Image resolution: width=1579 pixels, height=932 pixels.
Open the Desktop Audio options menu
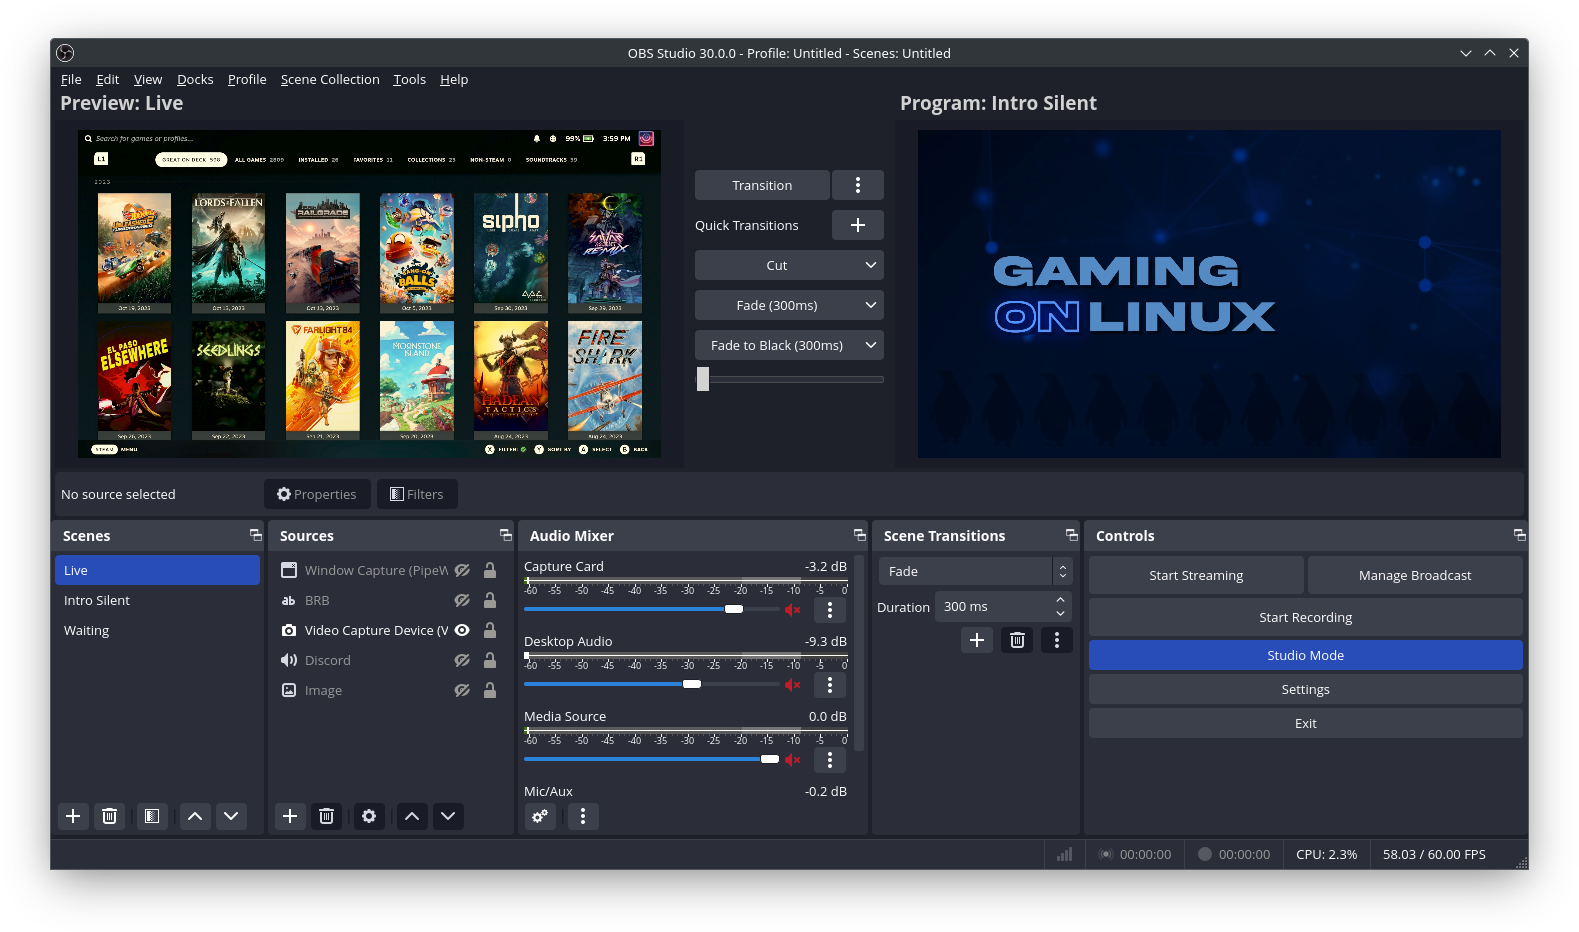click(x=830, y=685)
